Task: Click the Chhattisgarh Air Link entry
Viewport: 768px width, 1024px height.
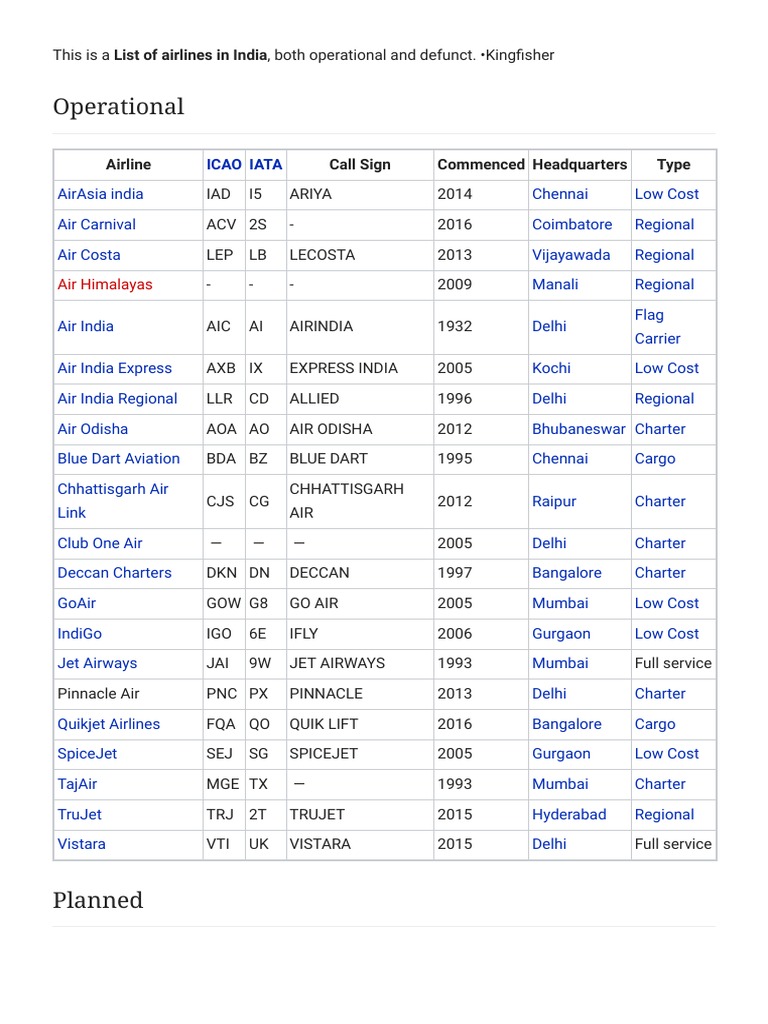Action: [112, 500]
